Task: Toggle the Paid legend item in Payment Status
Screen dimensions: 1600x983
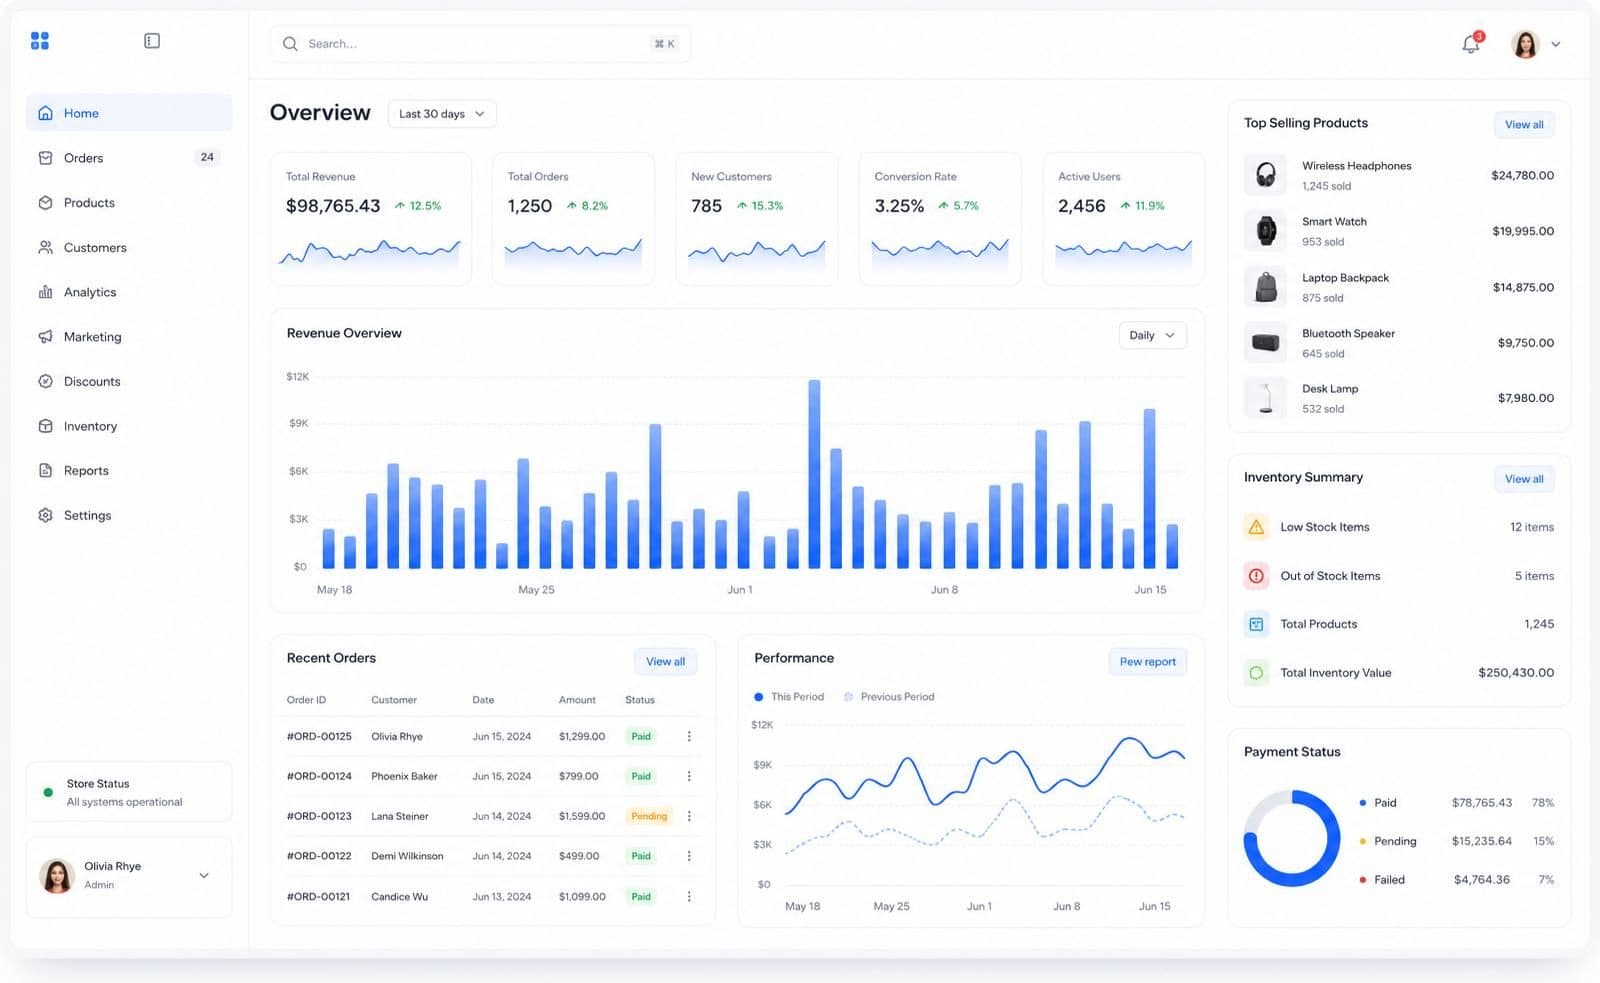Action: pos(1378,803)
